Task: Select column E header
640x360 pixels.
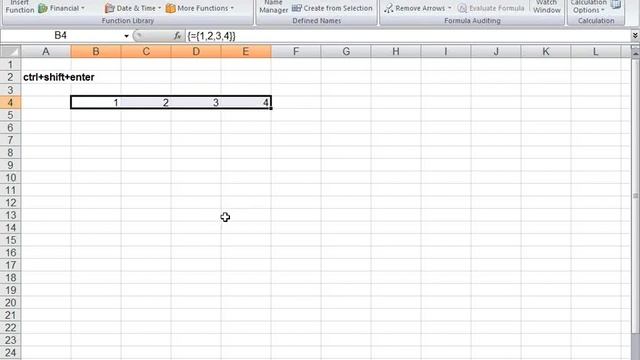Action: tap(246, 51)
